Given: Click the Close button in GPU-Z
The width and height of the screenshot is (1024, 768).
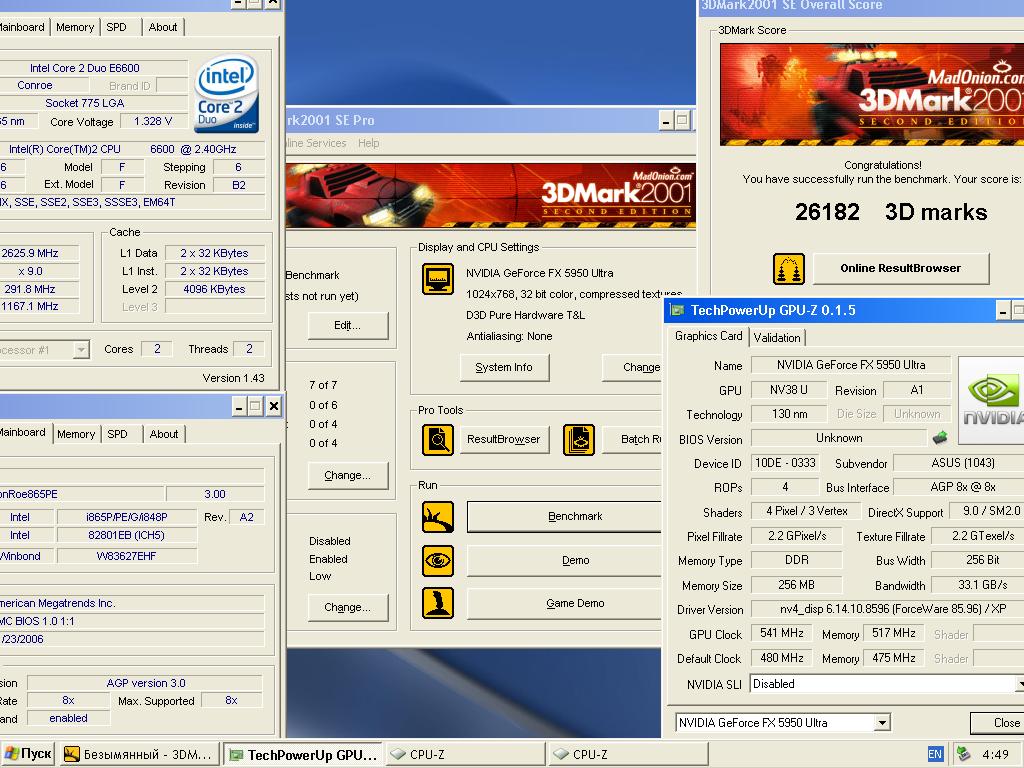Looking at the screenshot, I should pyautogui.click(x=997, y=723).
